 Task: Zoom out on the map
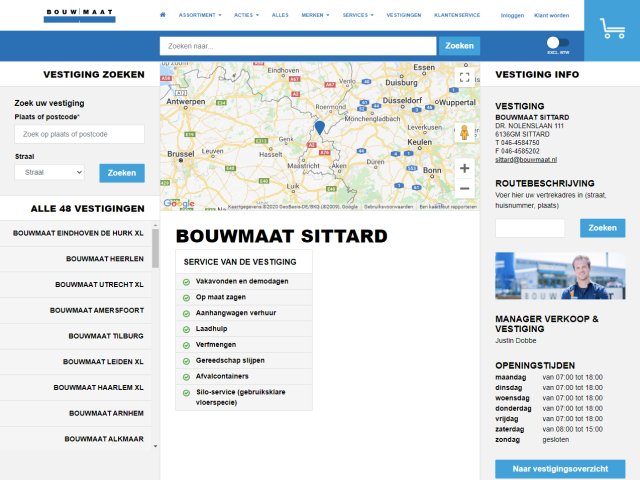(x=464, y=189)
